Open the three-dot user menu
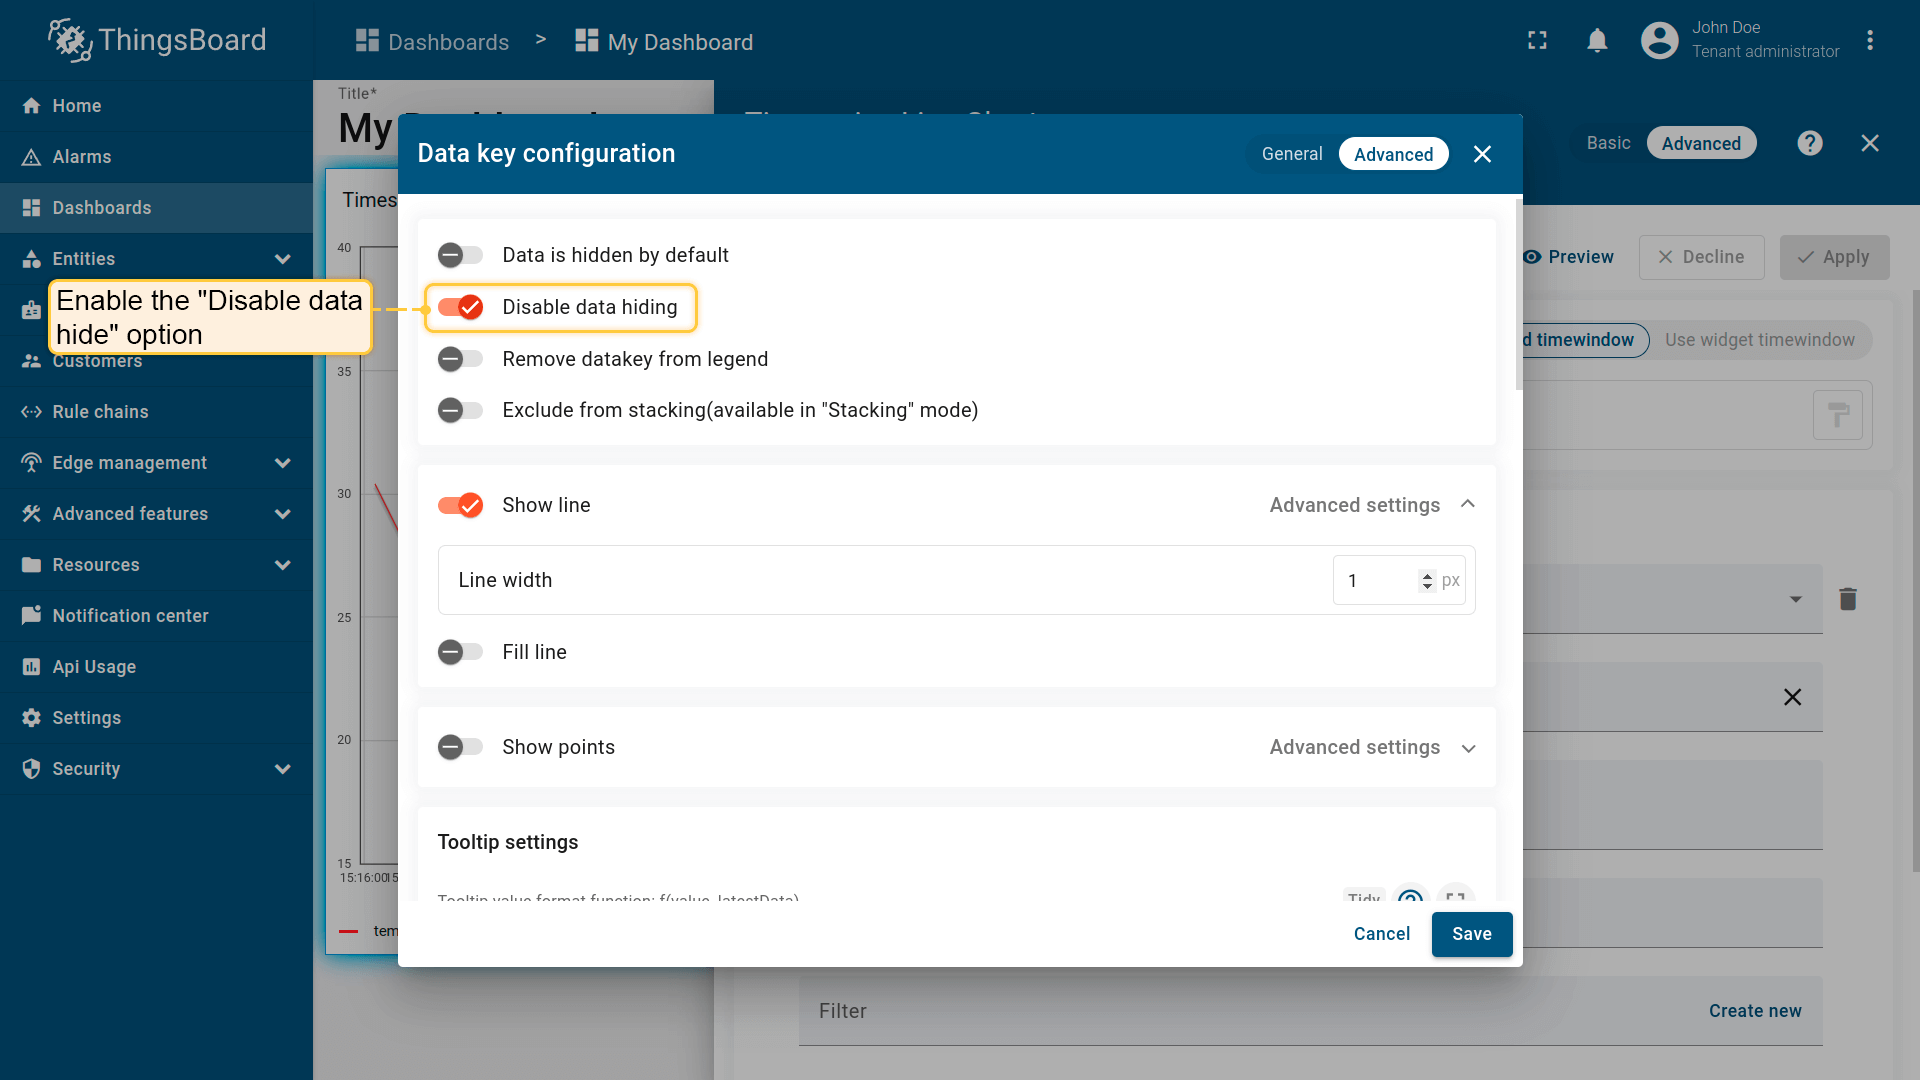This screenshot has width=1920, height=1080. pyautogui.click(x=1869, y=41)
